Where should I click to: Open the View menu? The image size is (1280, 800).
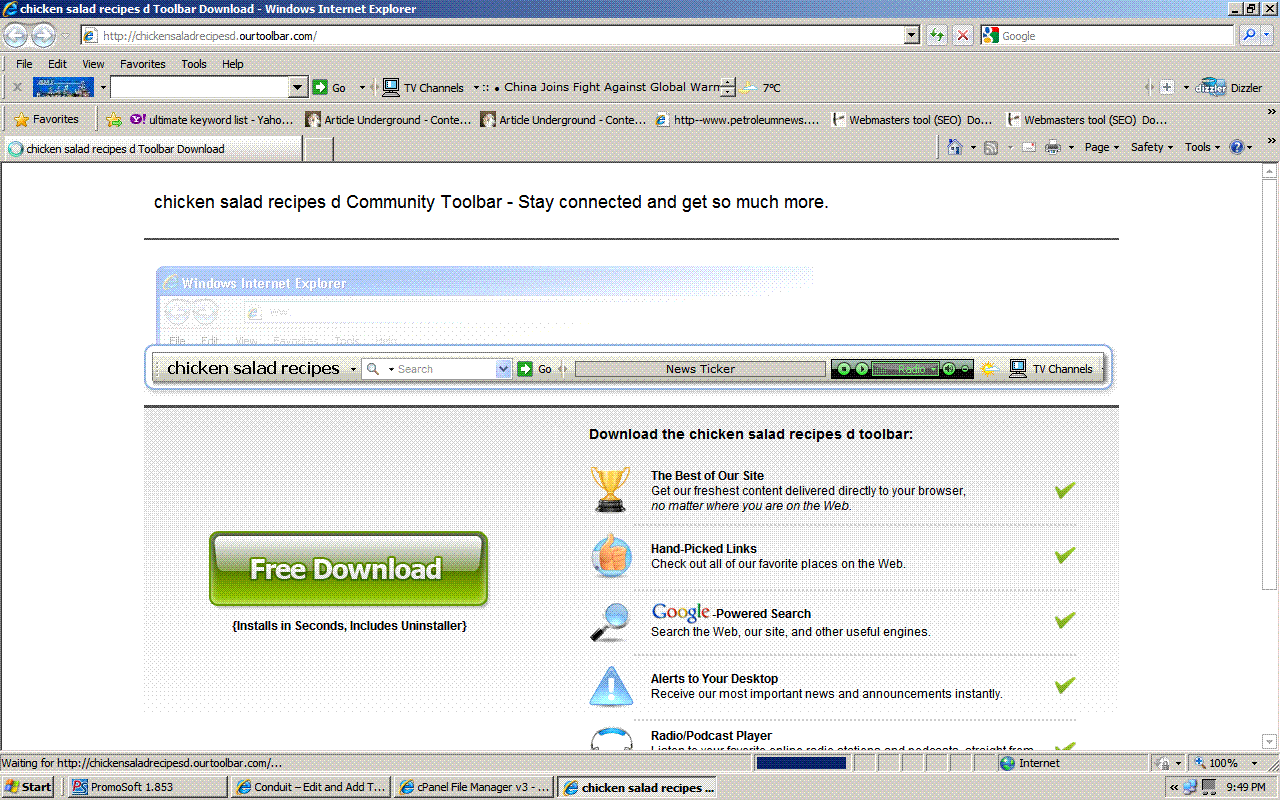pyautogui.click(x=93, y=64)
